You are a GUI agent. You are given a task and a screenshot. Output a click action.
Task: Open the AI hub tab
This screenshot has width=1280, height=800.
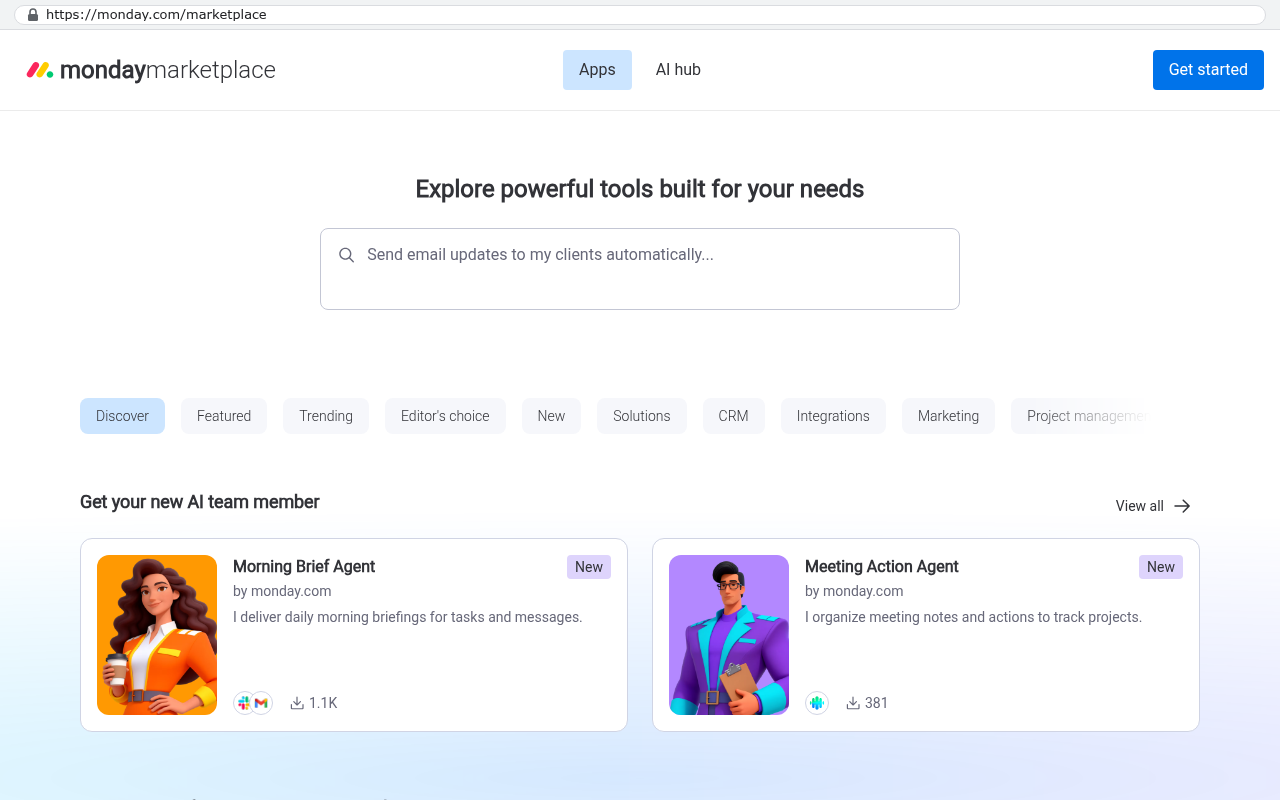pyautogui.click(x=678, y=70)
